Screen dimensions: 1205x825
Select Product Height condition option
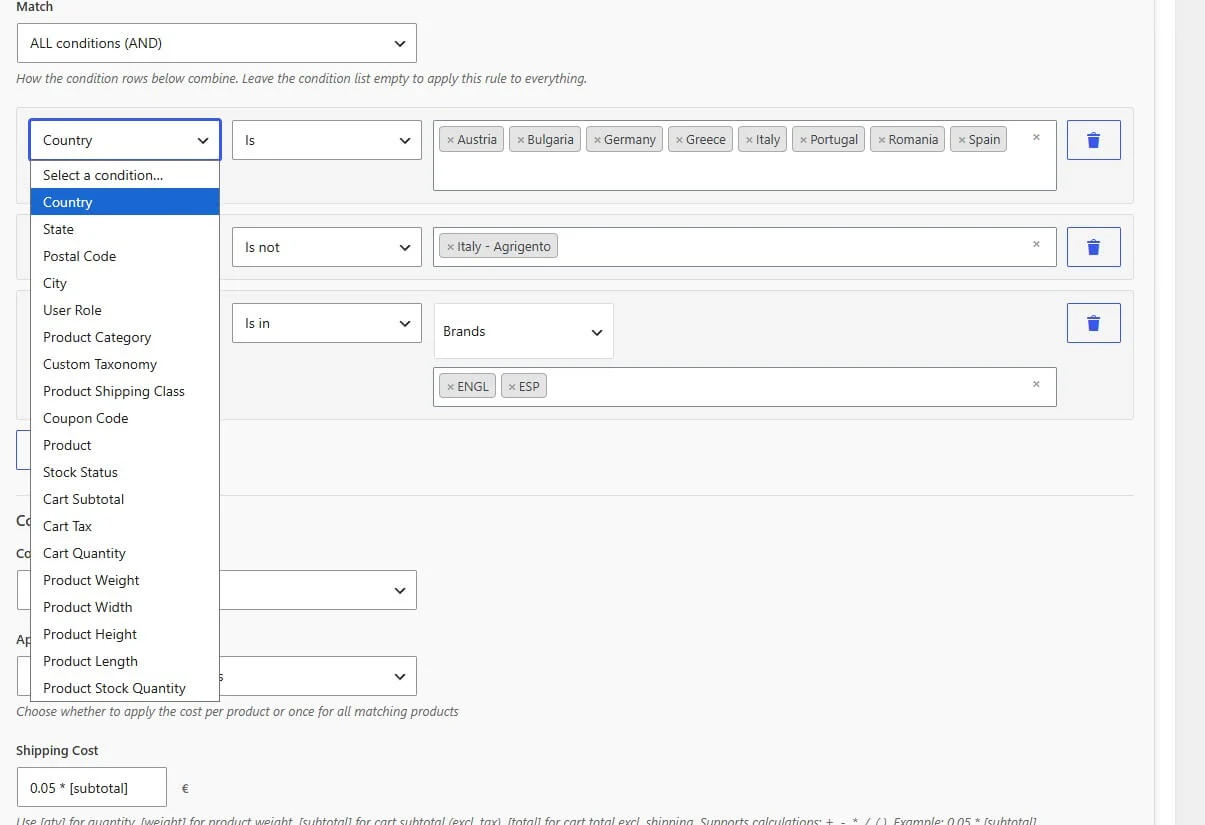click(x=125, y=634)
